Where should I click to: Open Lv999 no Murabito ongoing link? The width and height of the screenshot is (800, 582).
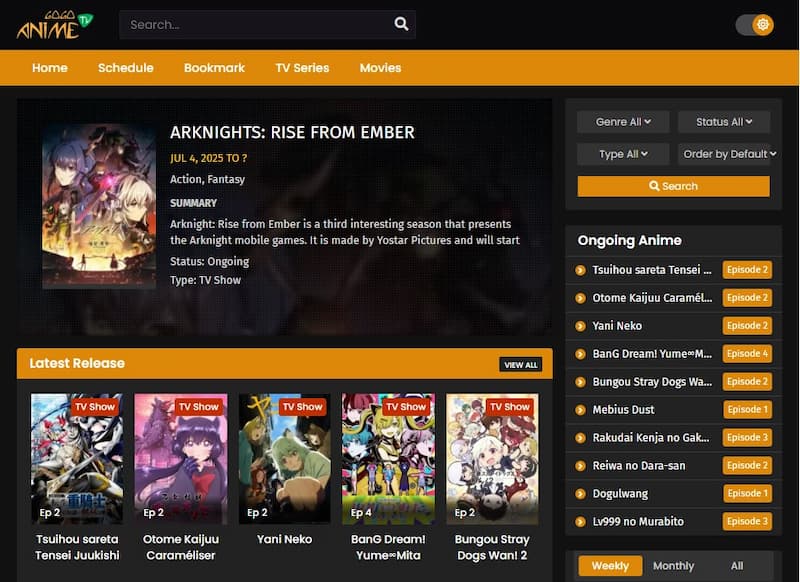(638, 522)
